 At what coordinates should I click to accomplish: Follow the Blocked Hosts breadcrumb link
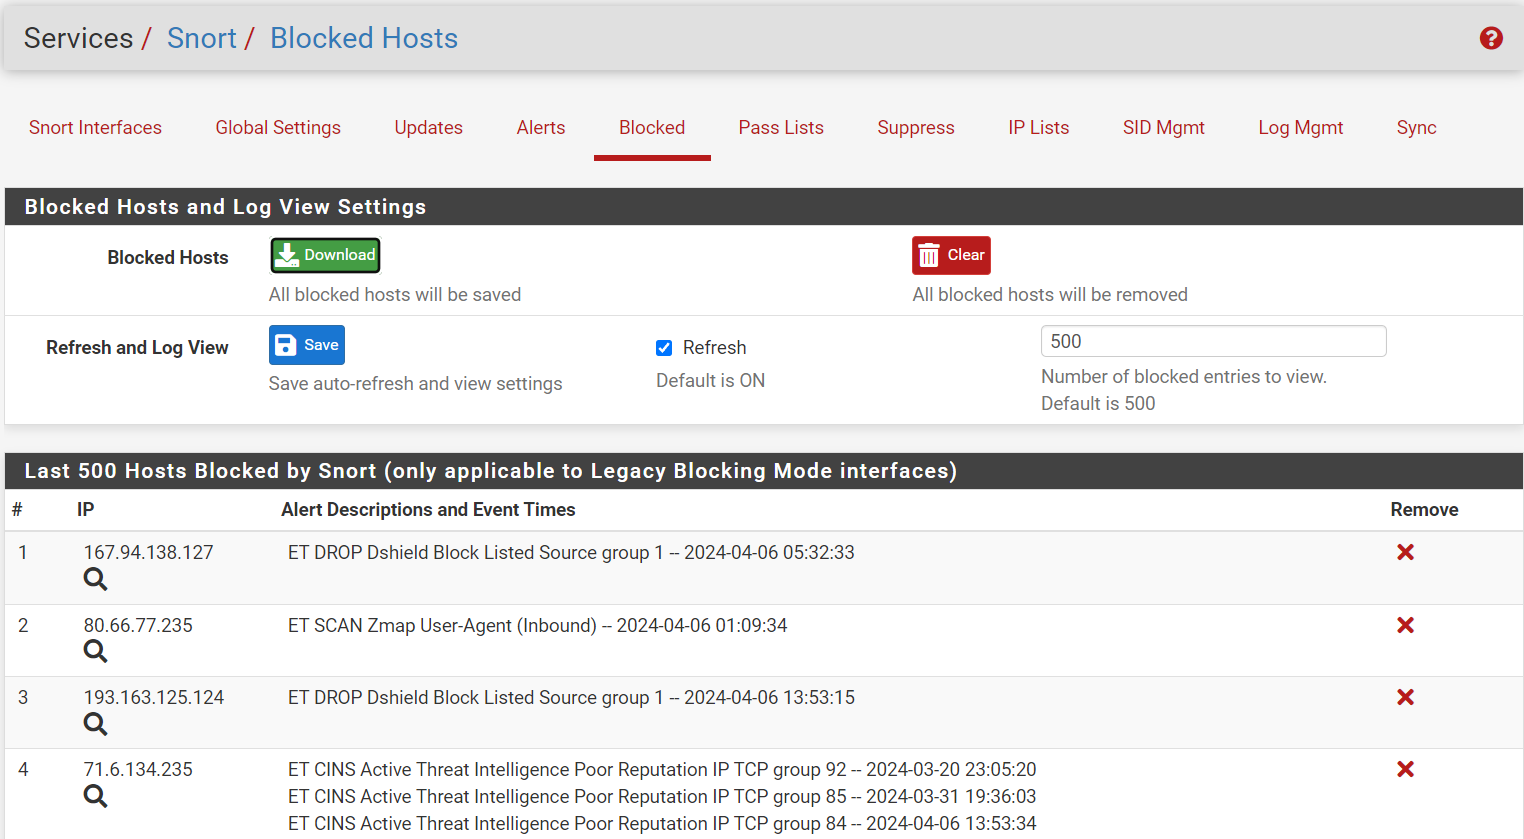tap(364, 38)
